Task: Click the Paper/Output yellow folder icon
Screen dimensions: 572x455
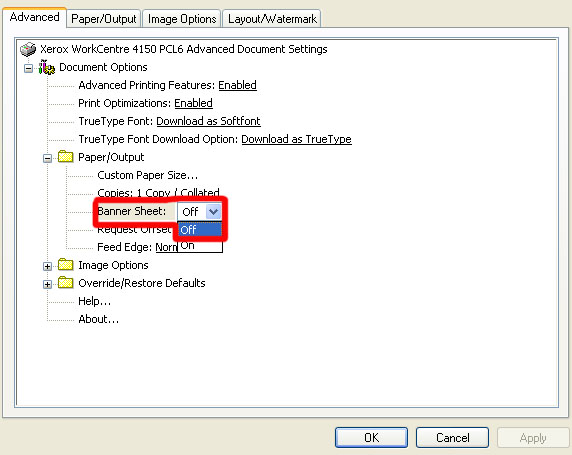Action: (66, 157)
